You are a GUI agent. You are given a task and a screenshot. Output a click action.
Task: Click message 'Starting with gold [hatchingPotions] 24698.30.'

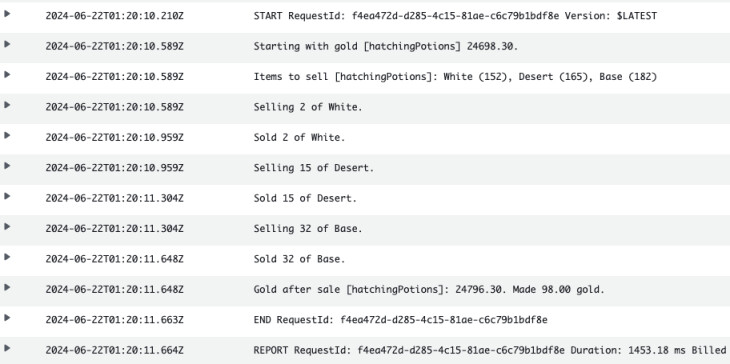point(385,47)
